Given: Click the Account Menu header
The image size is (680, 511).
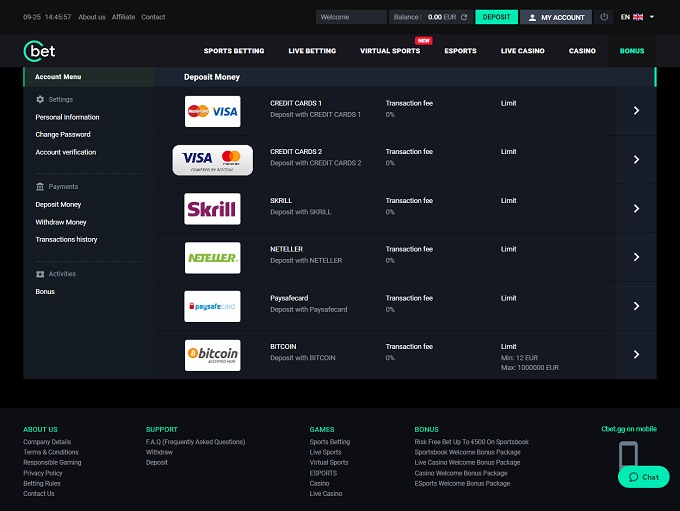Looking at the screenshot, I should (89, 77).
